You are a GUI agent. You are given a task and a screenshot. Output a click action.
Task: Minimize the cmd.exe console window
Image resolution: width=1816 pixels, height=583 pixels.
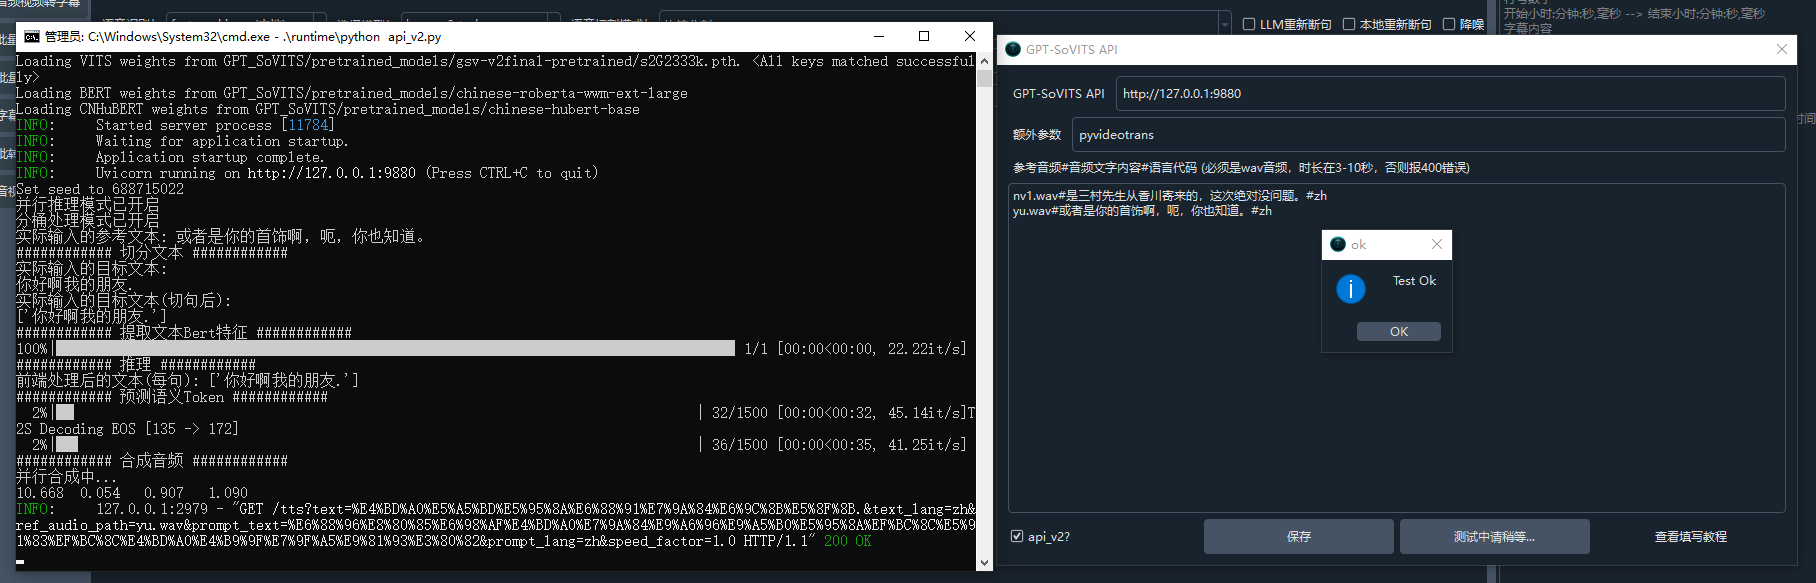[879, 36]
